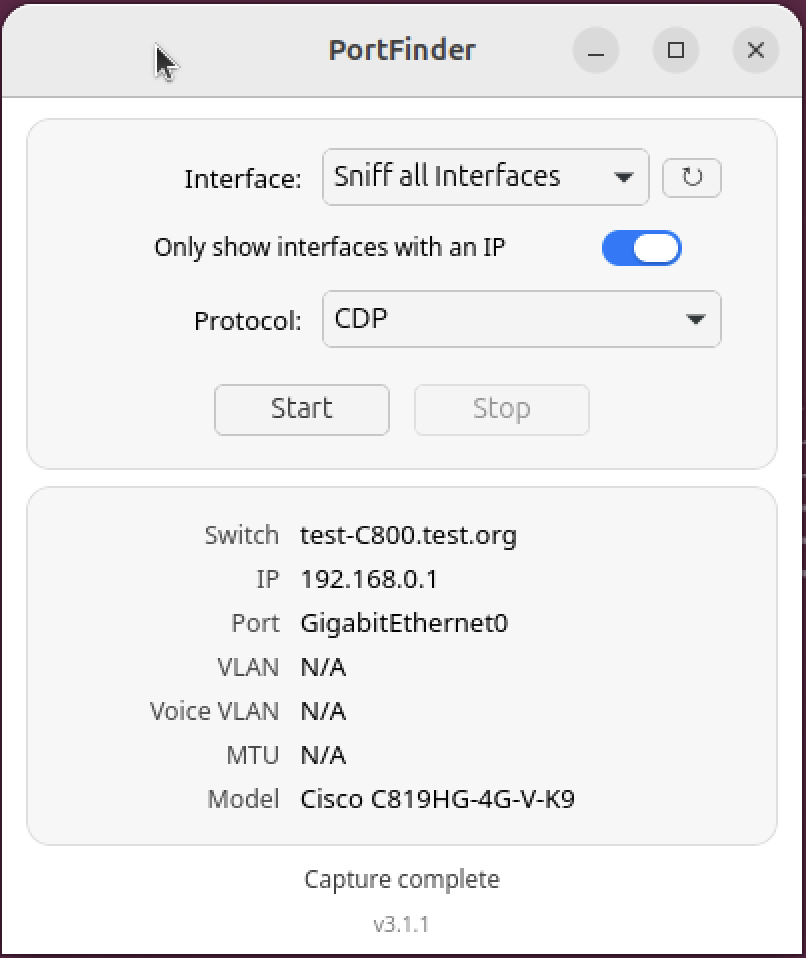Click the VLAN N/A value
This screenshot has width=806, height=958.
click(322, 667)
